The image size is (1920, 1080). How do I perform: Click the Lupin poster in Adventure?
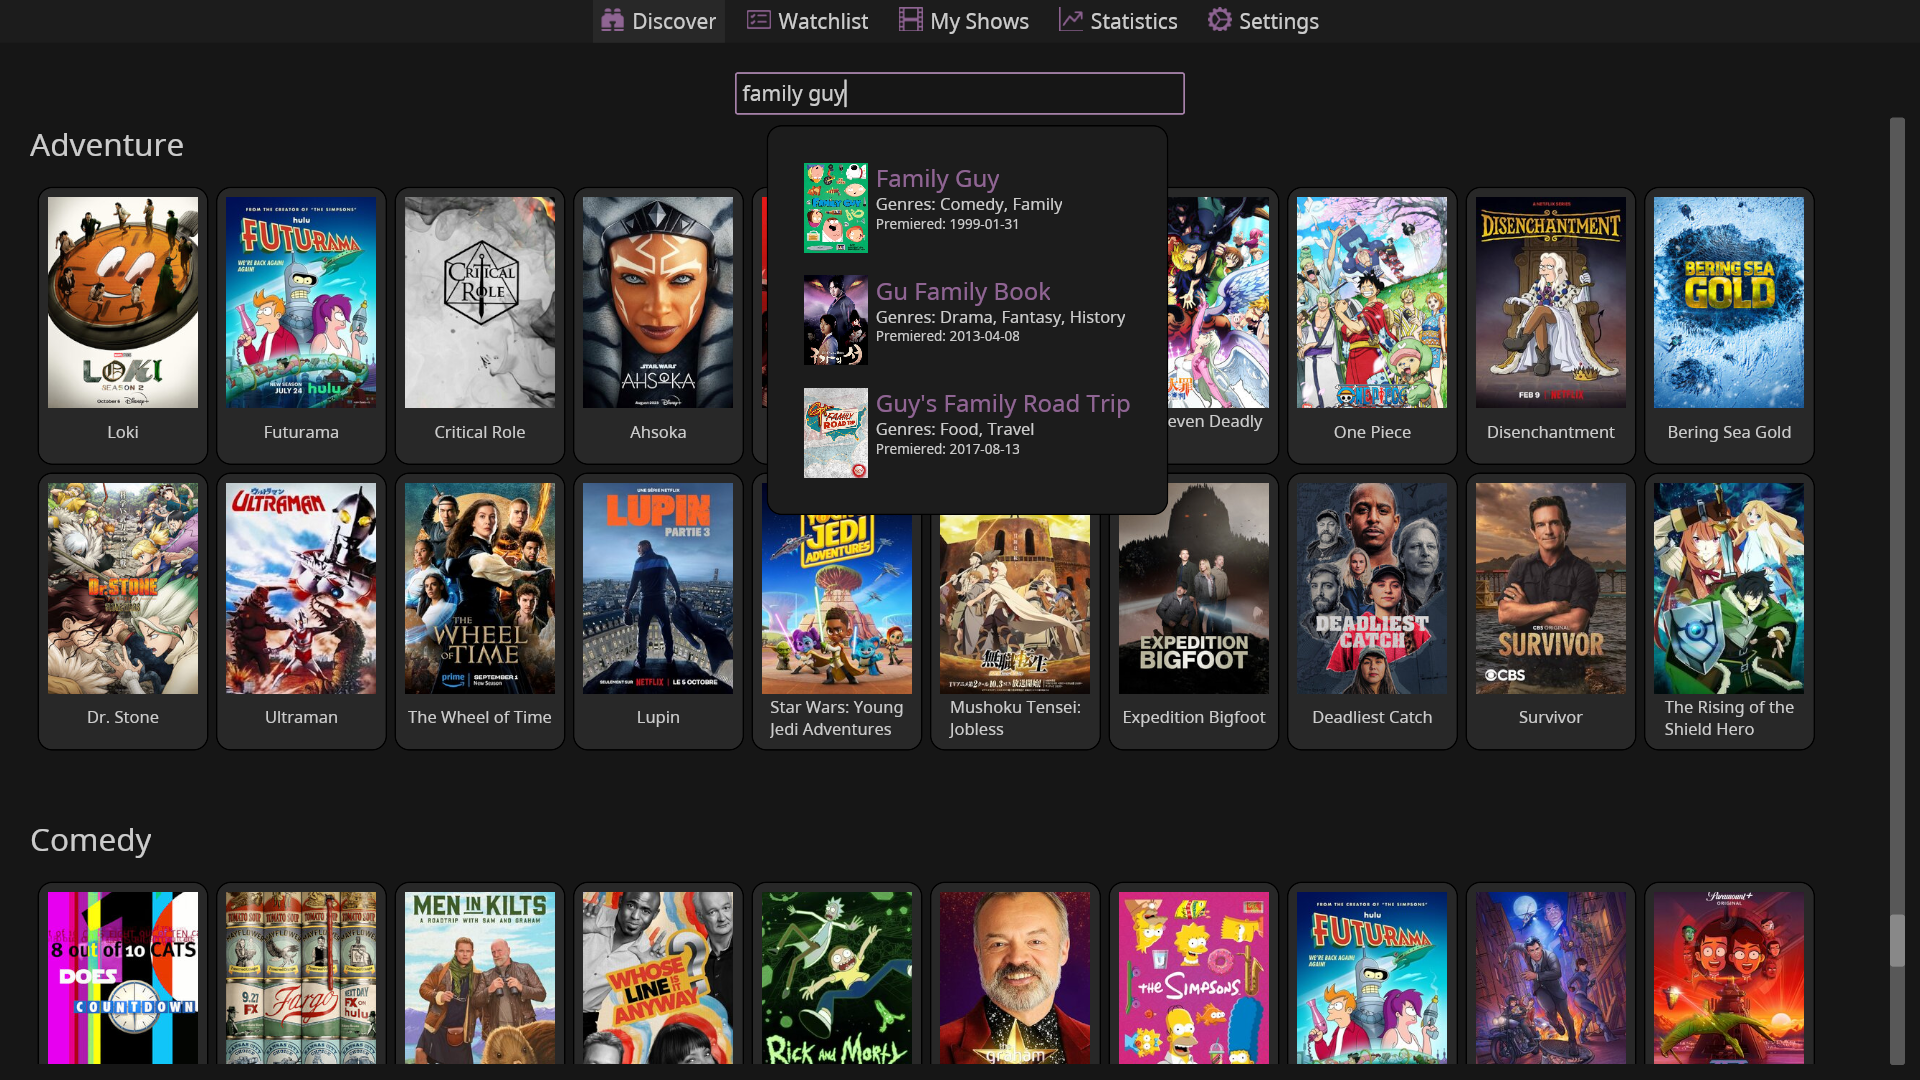(658, 588)
